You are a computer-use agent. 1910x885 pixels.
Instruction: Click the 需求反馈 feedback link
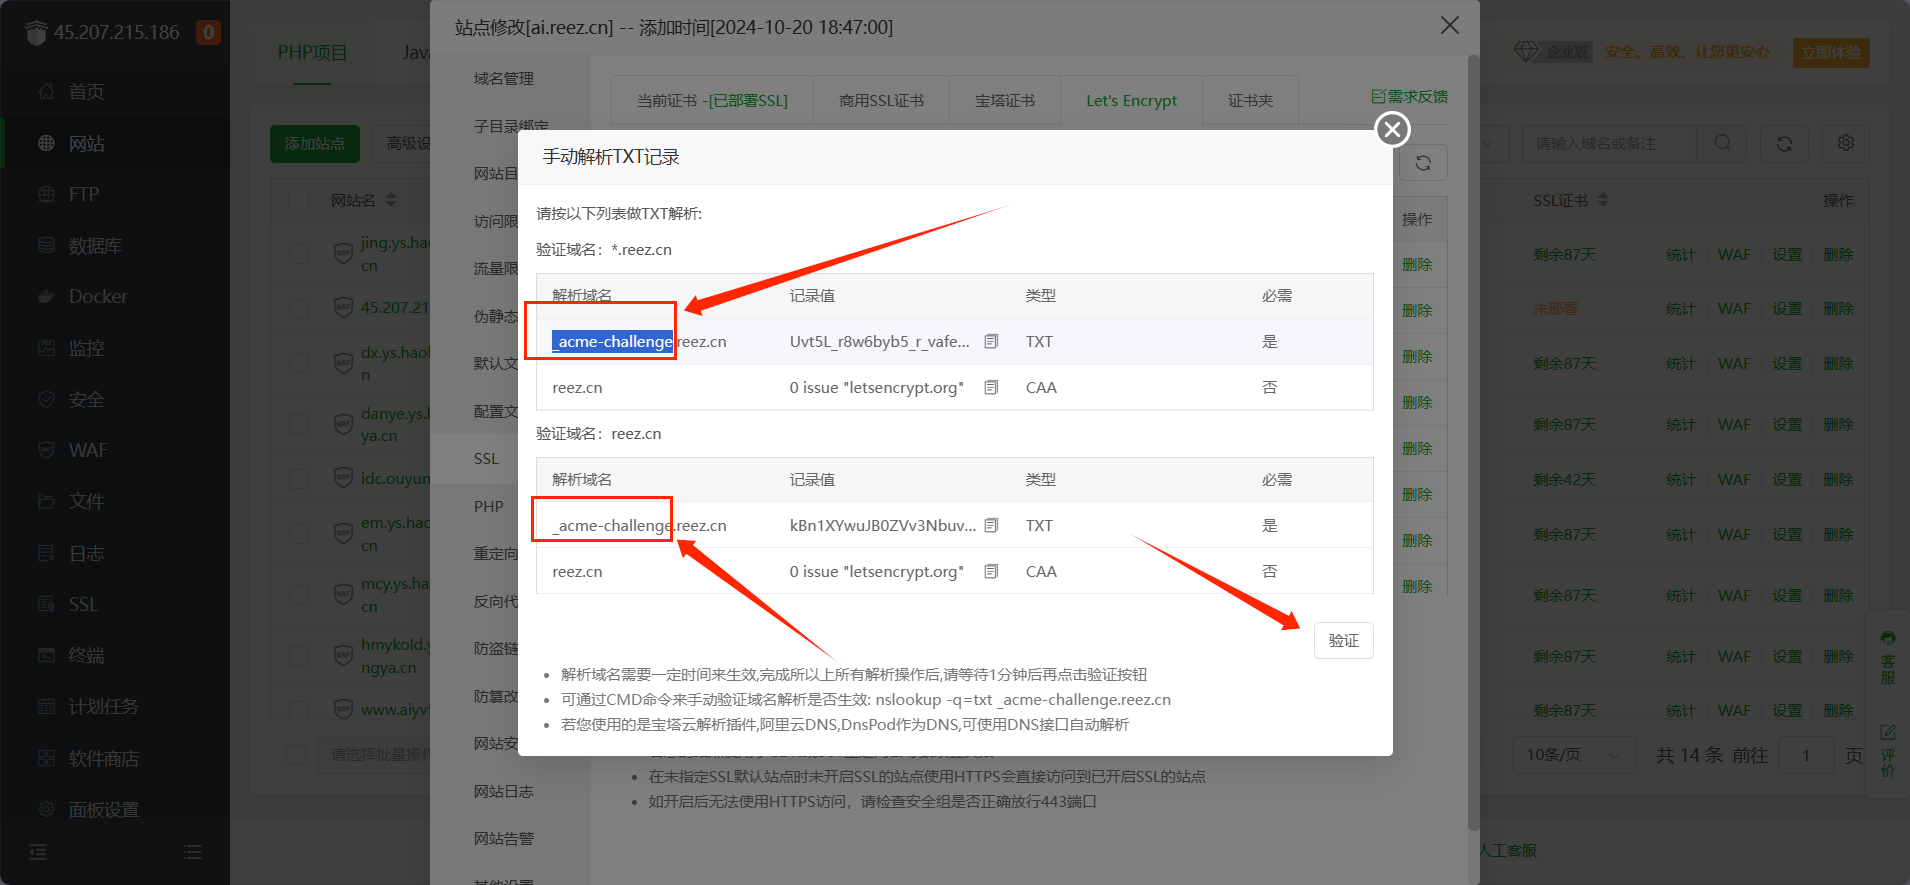1409,96
